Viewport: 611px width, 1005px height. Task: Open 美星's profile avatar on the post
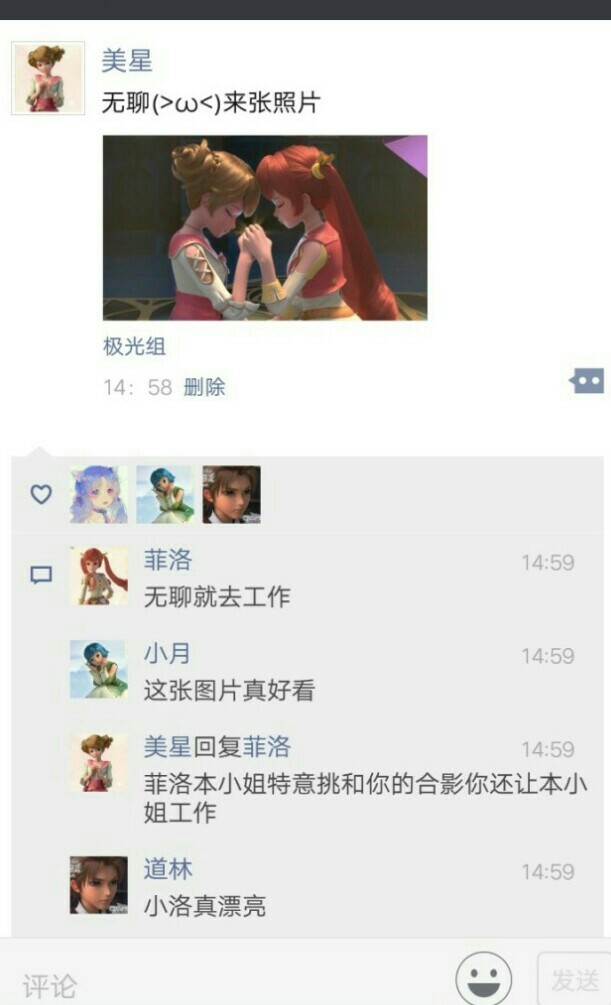(48, 78)
